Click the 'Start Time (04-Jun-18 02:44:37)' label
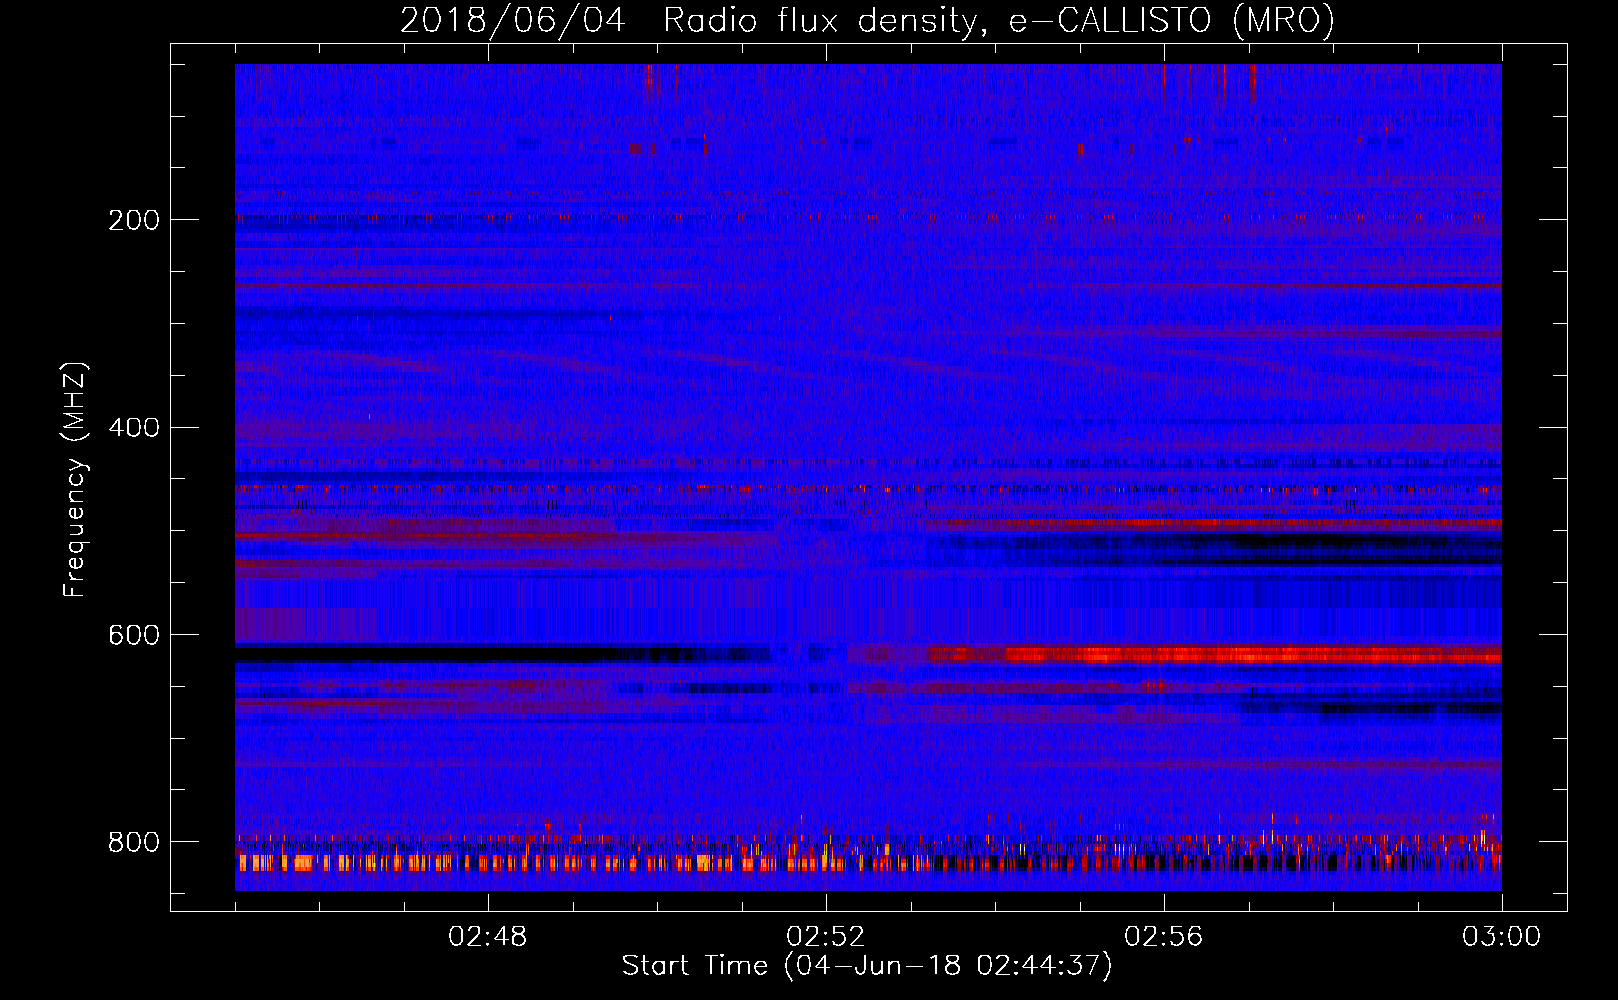Image resolution: width=1618 pixels, height=1000 pixels. coord(867,966)
